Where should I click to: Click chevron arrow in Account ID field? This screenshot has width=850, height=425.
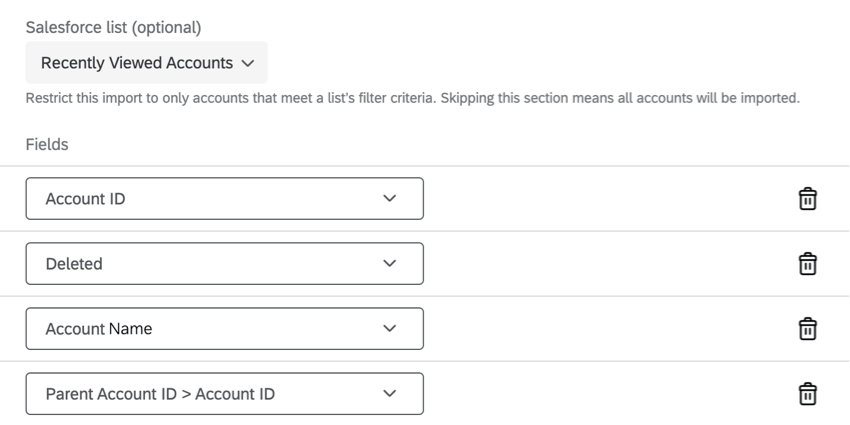(x=389, y=198)
